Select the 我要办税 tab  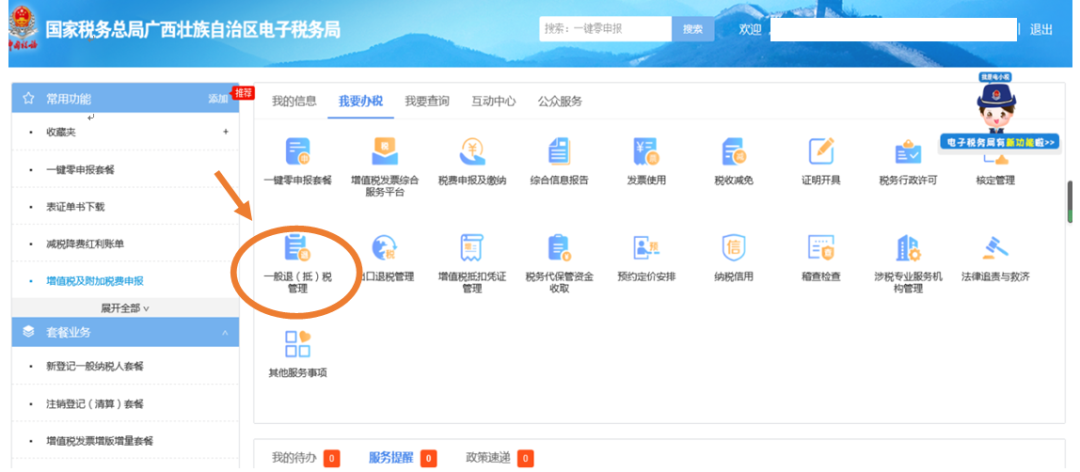coord(360,101)
